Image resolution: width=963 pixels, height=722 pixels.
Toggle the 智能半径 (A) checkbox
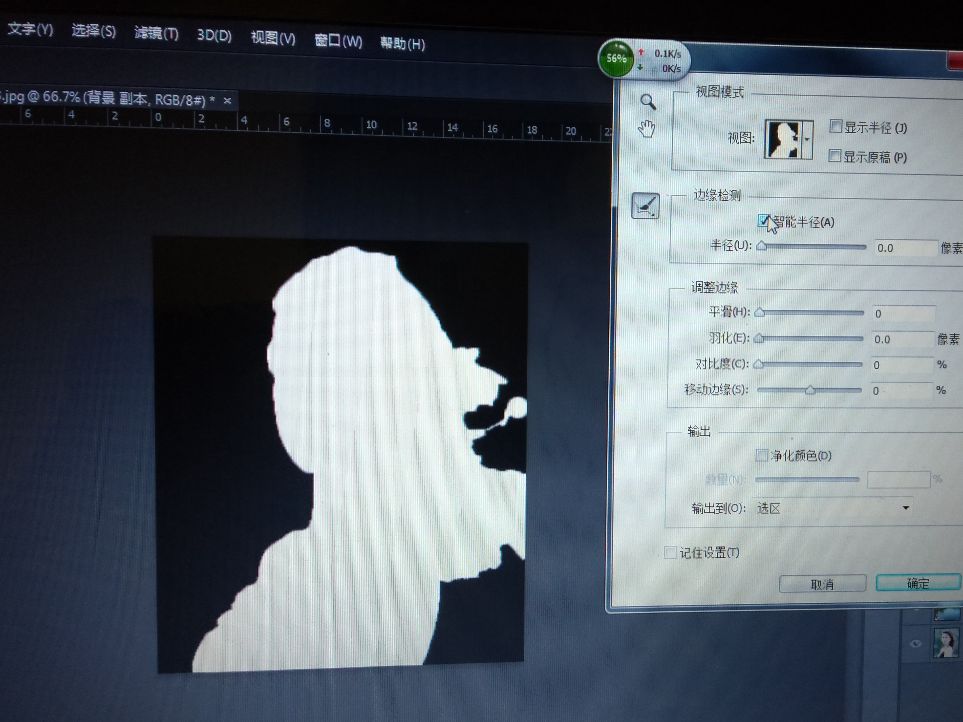[x=764, y=220]
